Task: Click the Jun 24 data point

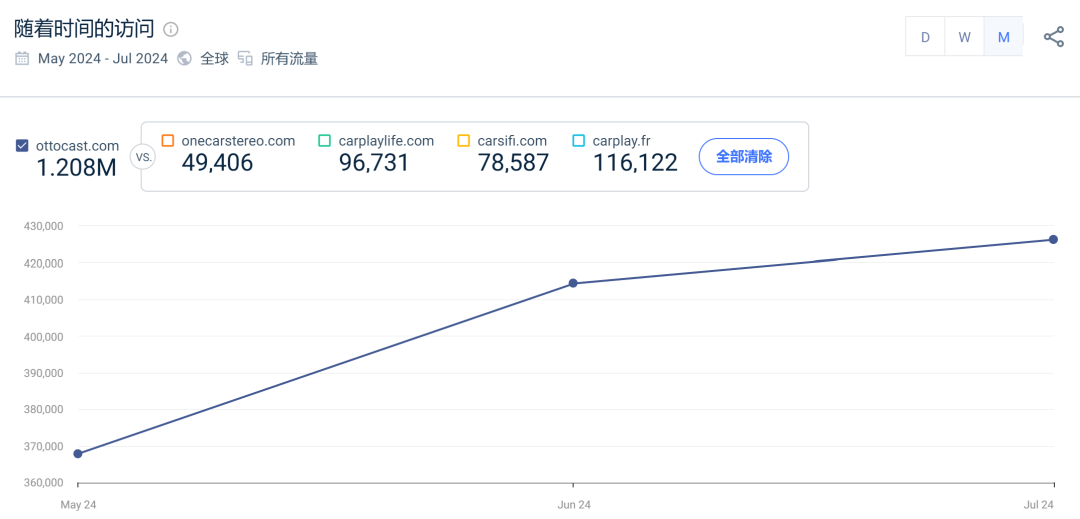Action: (x=573, y=283)
